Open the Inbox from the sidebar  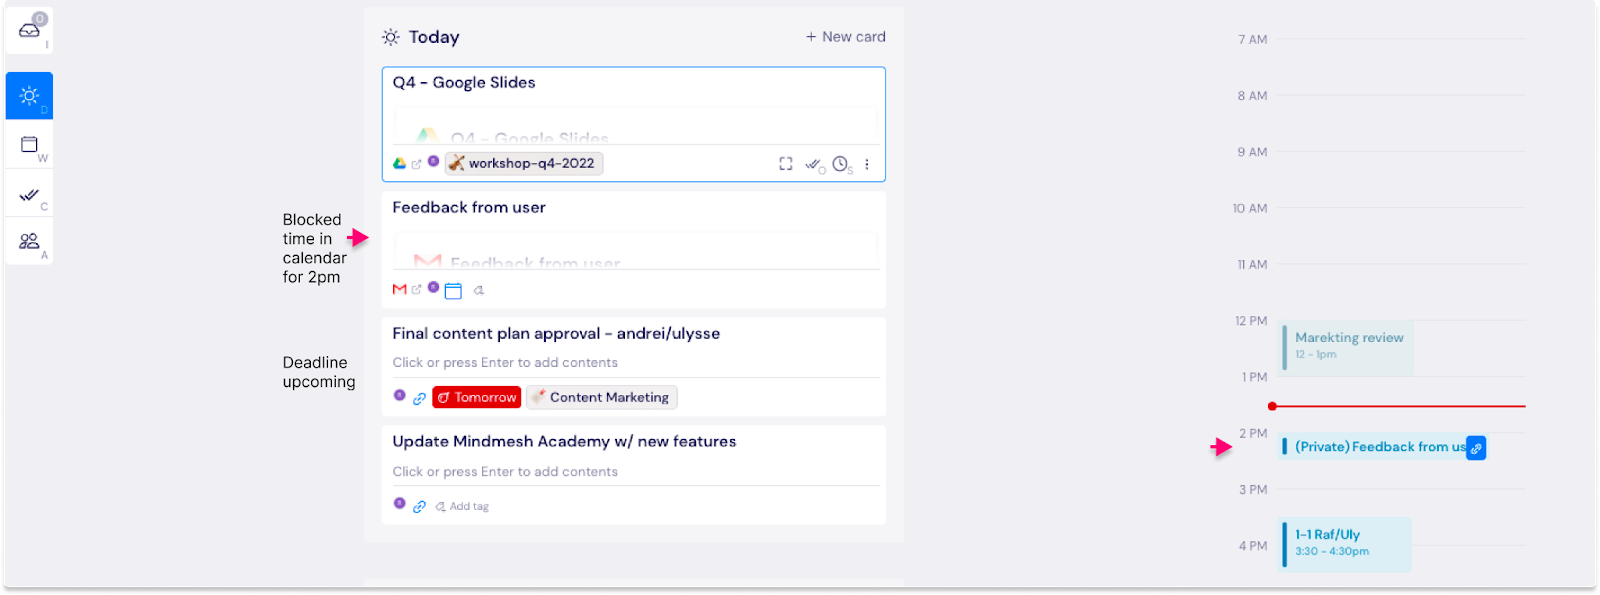pyautogui.click(x=30, y=29)
